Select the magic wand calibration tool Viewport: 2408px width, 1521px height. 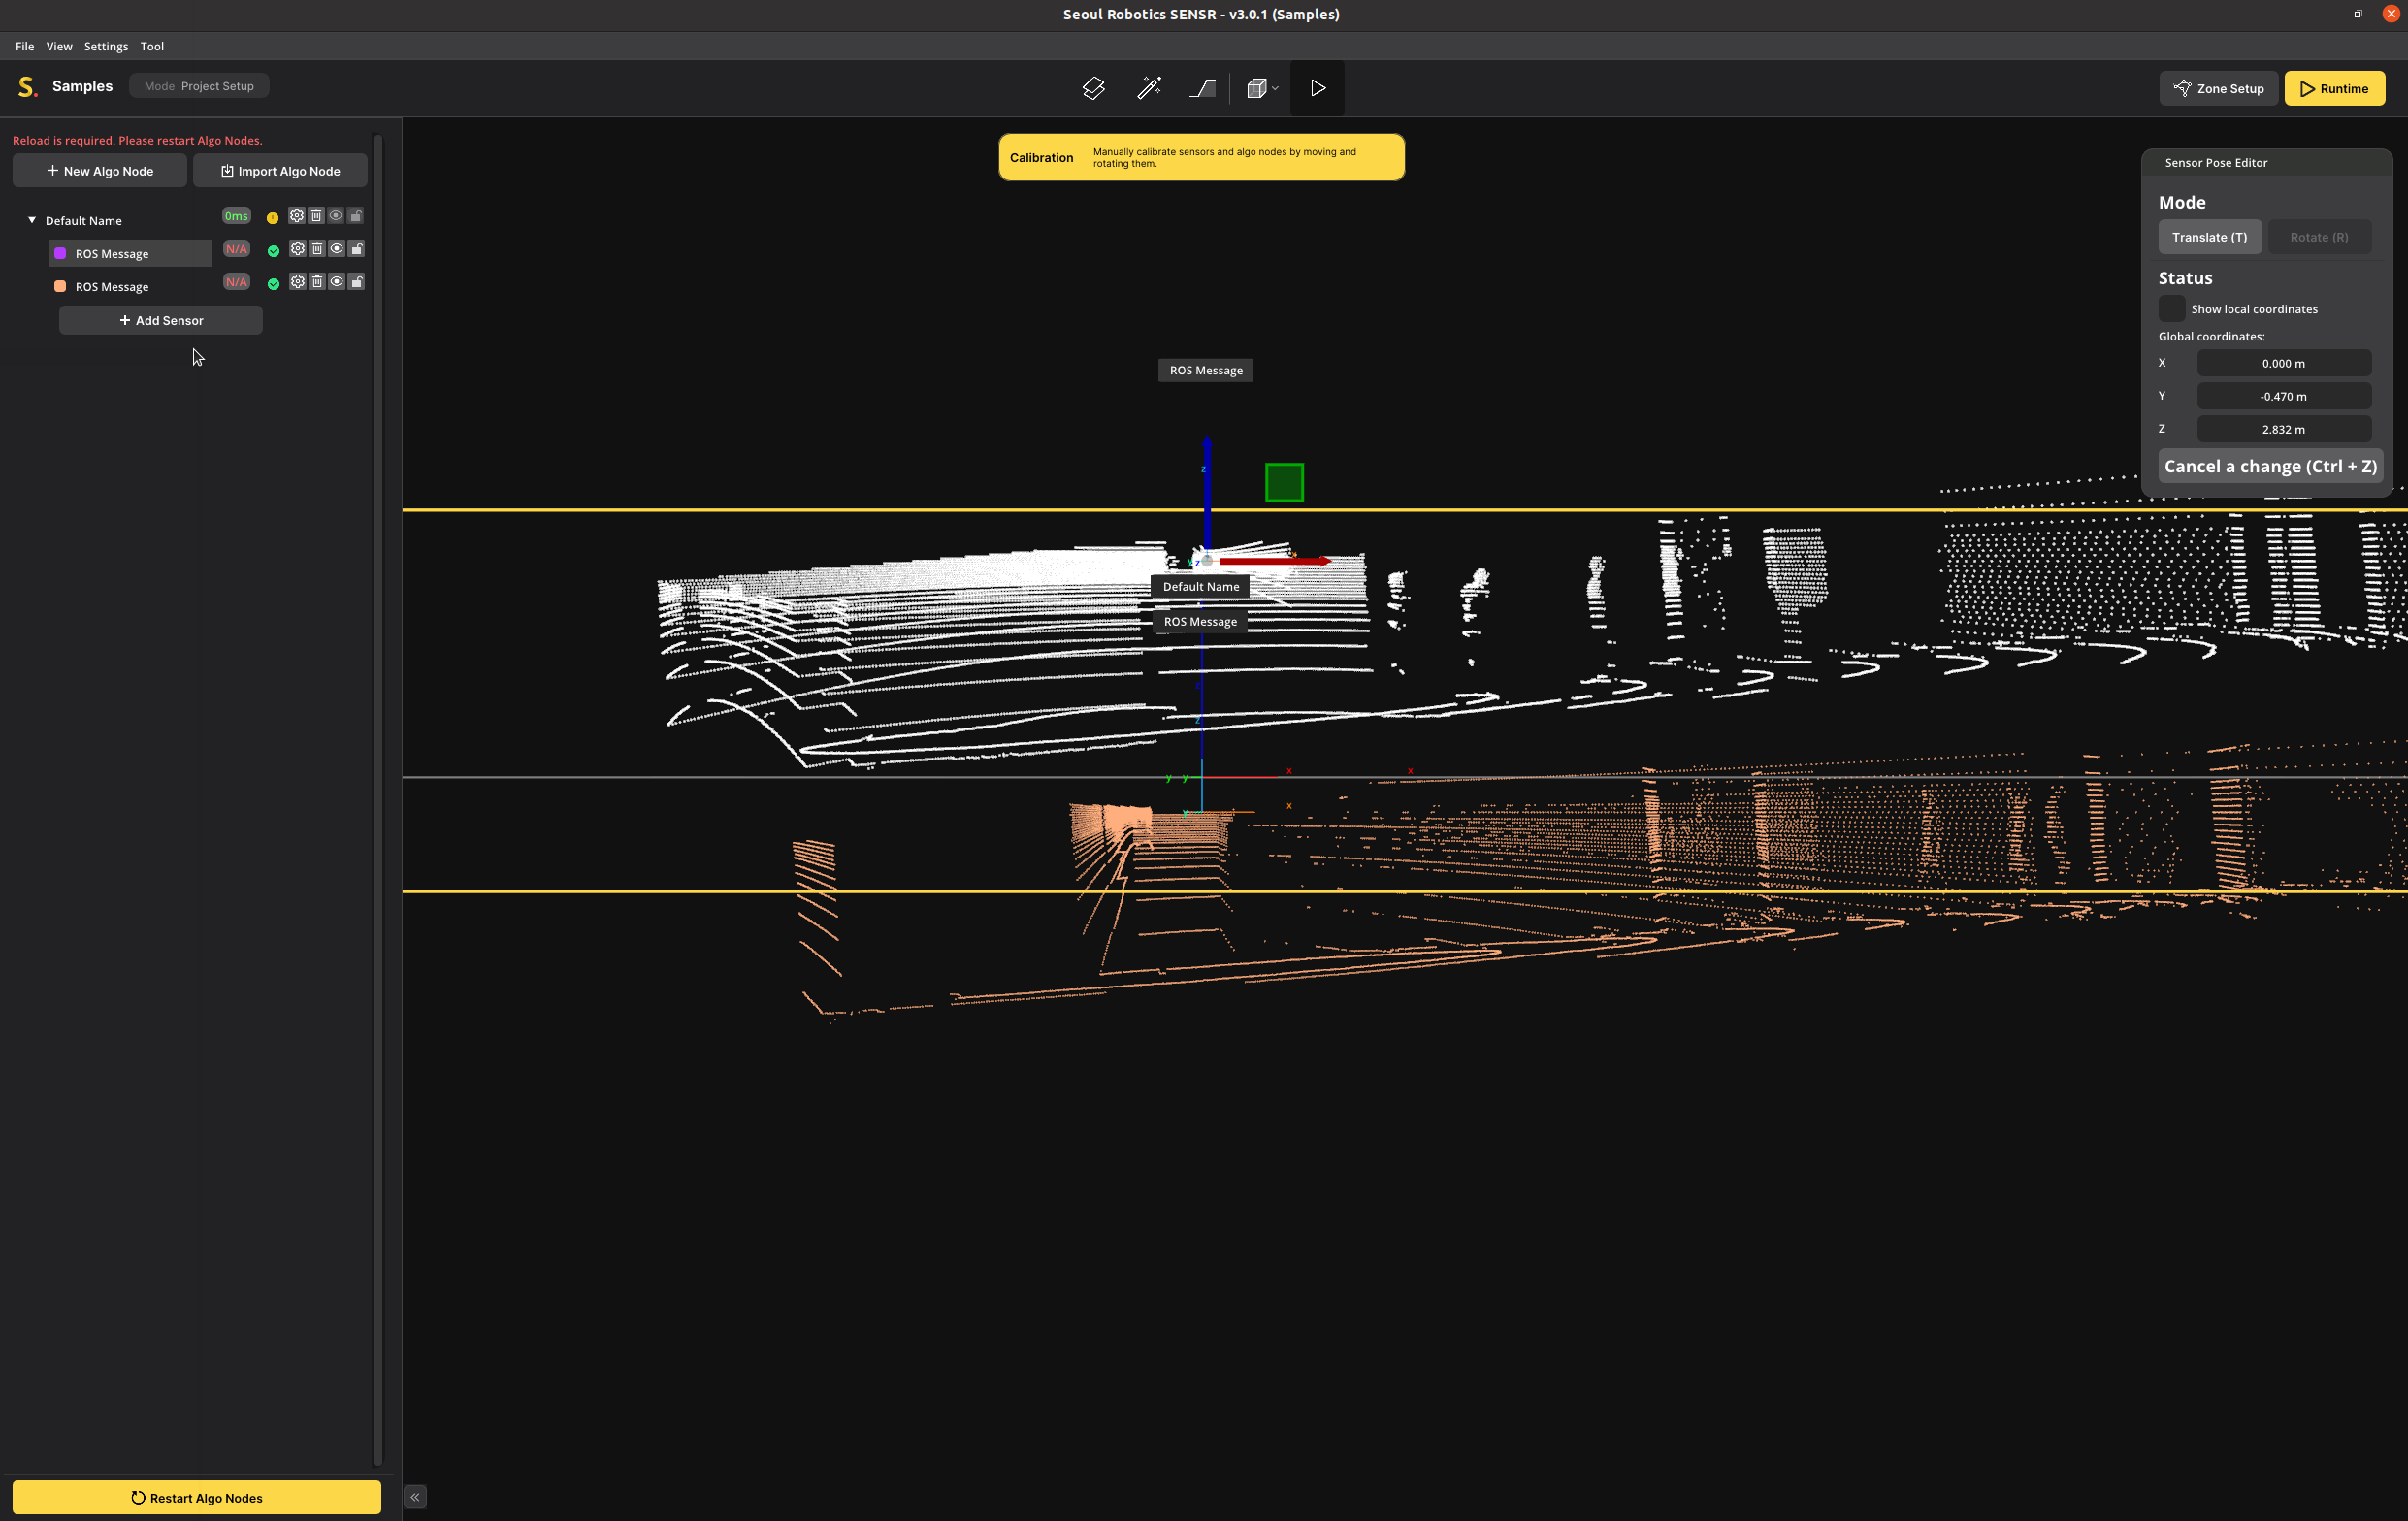[x=1149, y=88]
